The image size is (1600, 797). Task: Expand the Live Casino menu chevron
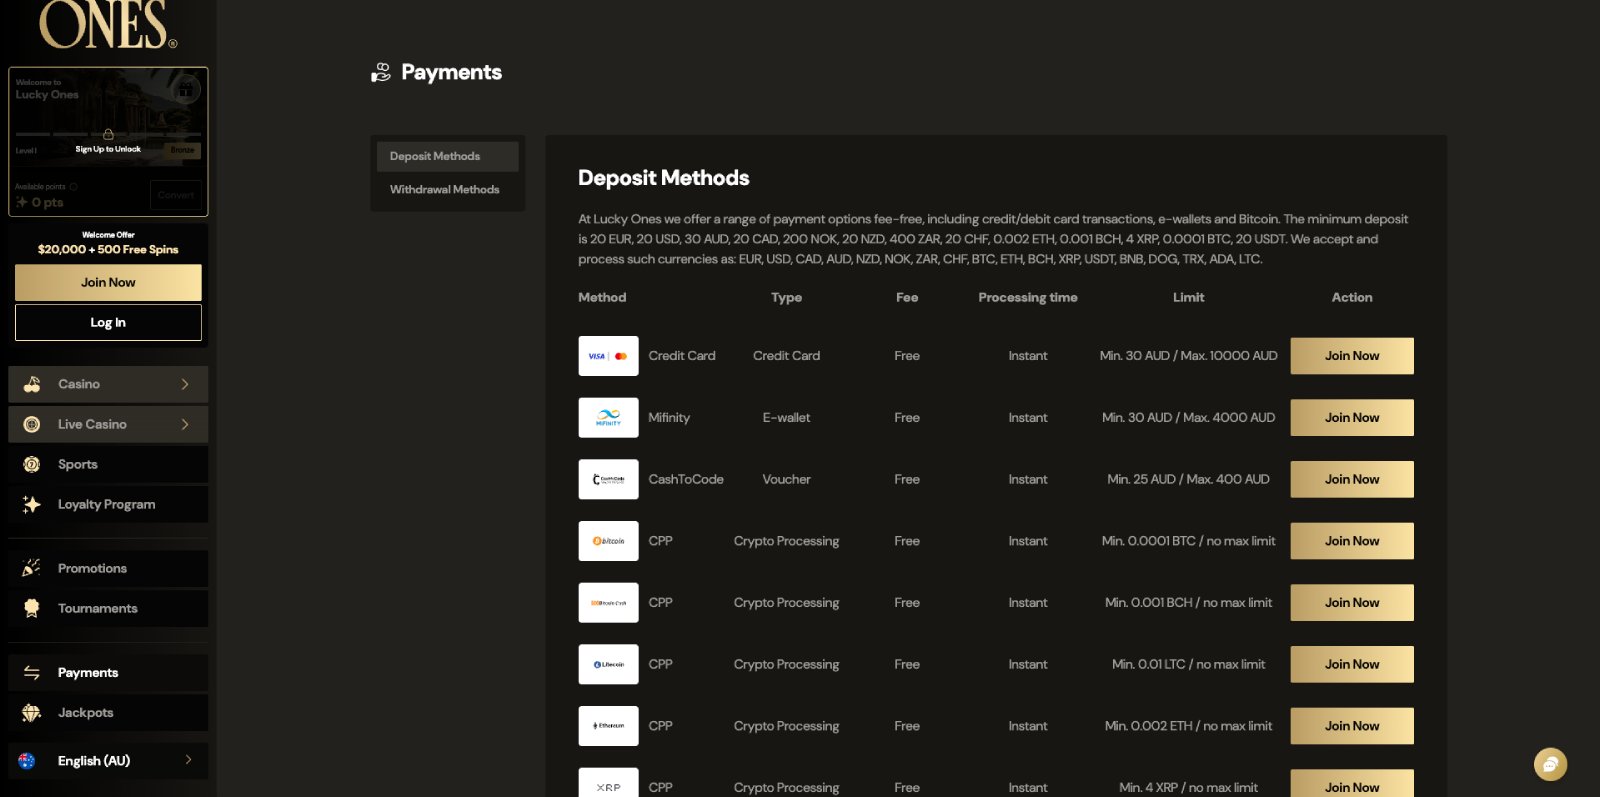185,424
